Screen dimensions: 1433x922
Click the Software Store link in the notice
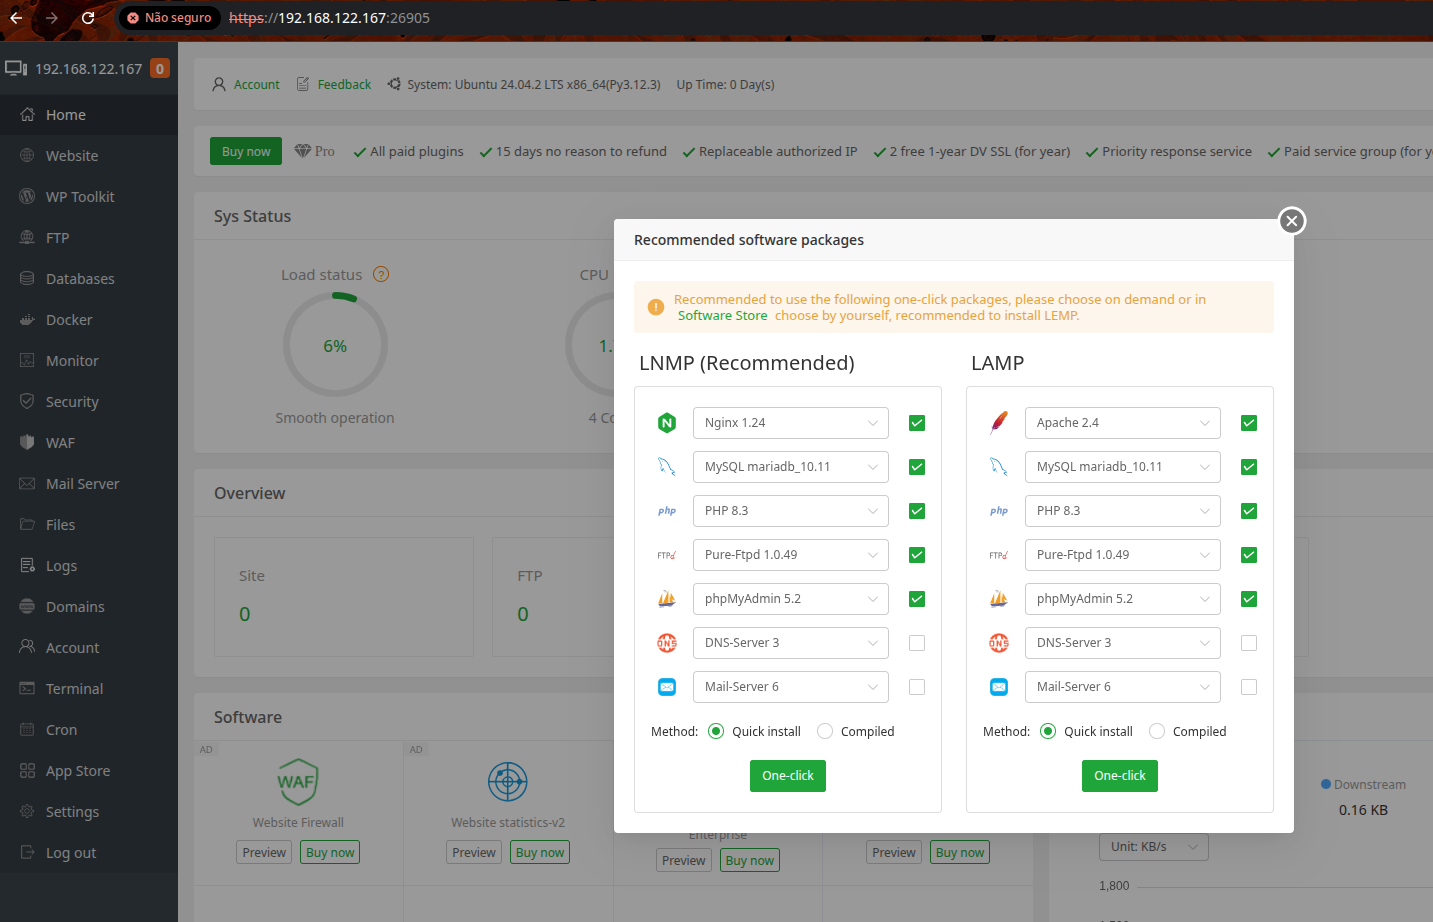point(722,315)
